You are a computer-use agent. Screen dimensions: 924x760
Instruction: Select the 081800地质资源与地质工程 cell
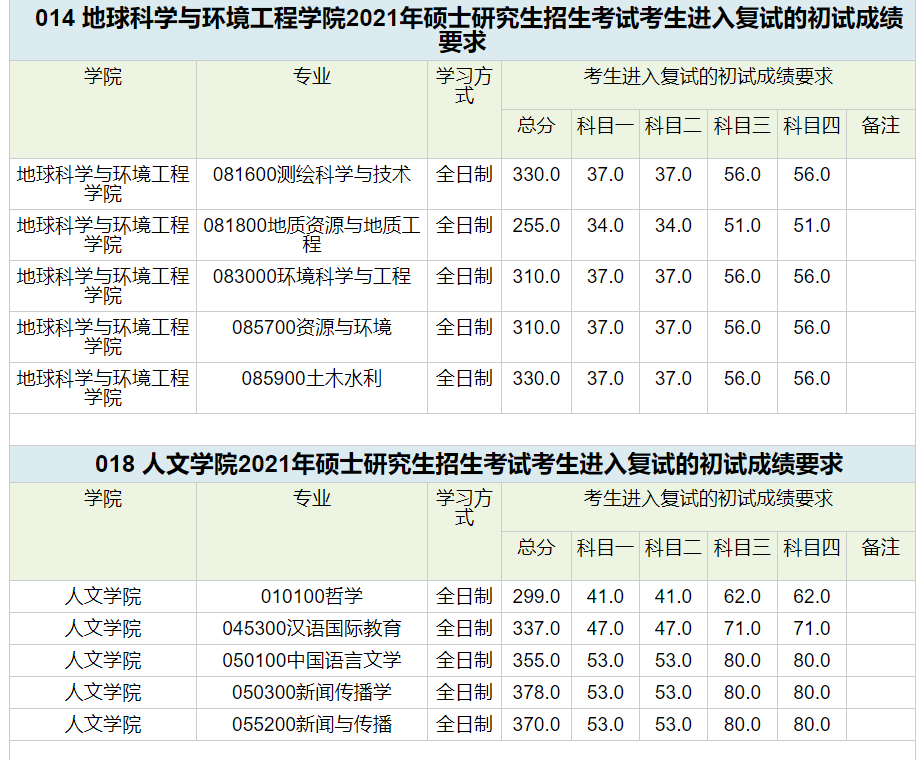click(312, 234)
